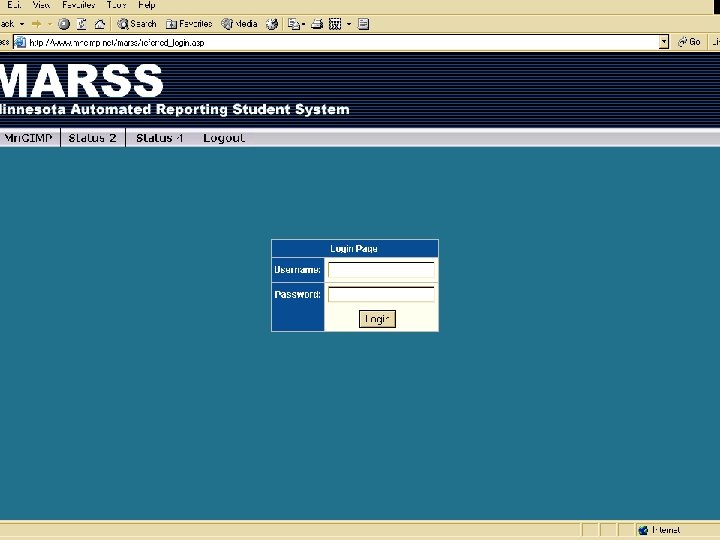720x540 pixels.
Task: Click the Username input field
Action: coord(381,270)
